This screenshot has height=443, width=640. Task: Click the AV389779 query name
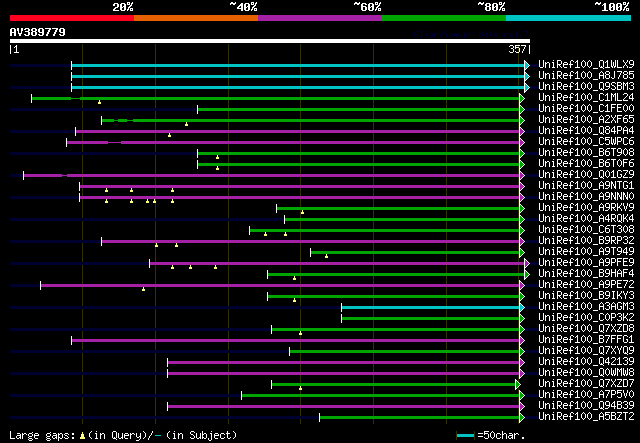(x=38, y=32)
